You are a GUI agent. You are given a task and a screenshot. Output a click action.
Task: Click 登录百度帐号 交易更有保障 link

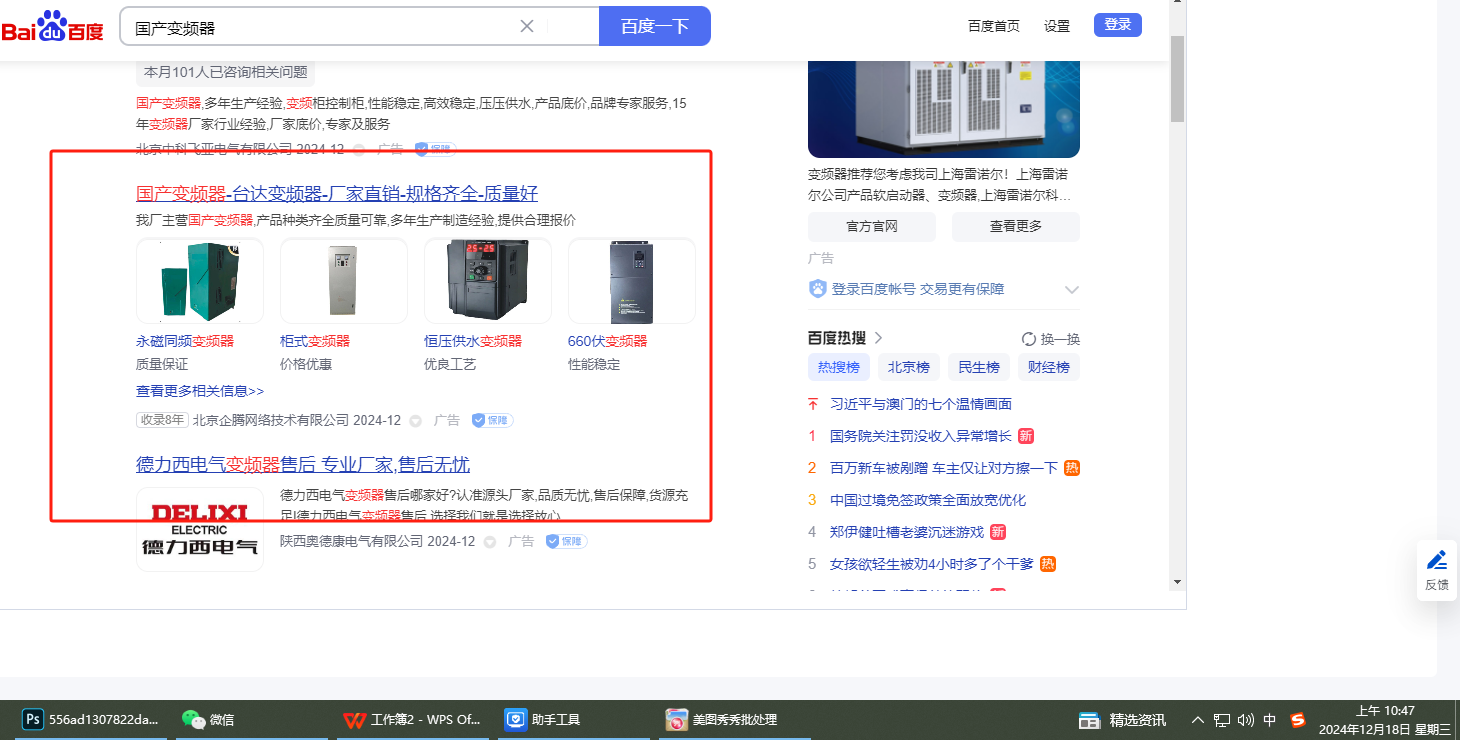pyautogui.click(x=918, y=289)
